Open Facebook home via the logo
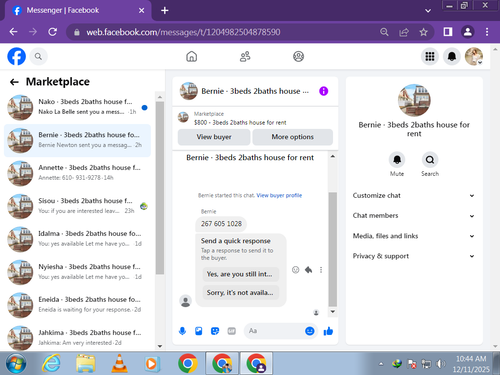500x375 pixels. pyautogui.click(x=16, y=56)
